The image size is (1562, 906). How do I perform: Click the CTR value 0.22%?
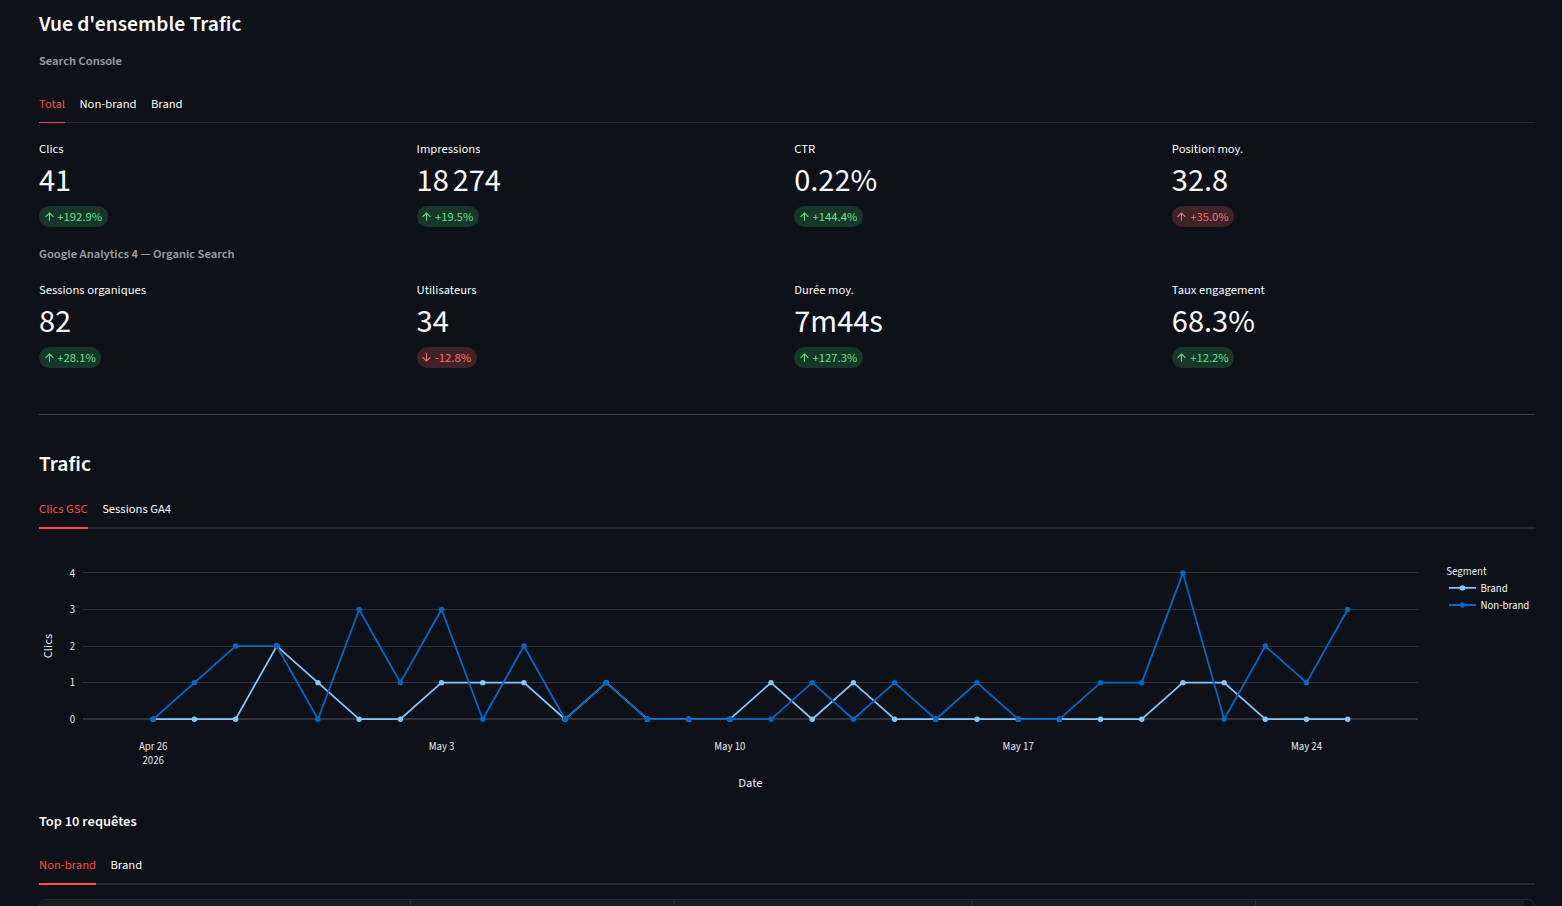pyautogui.click(x=835, y=181)
